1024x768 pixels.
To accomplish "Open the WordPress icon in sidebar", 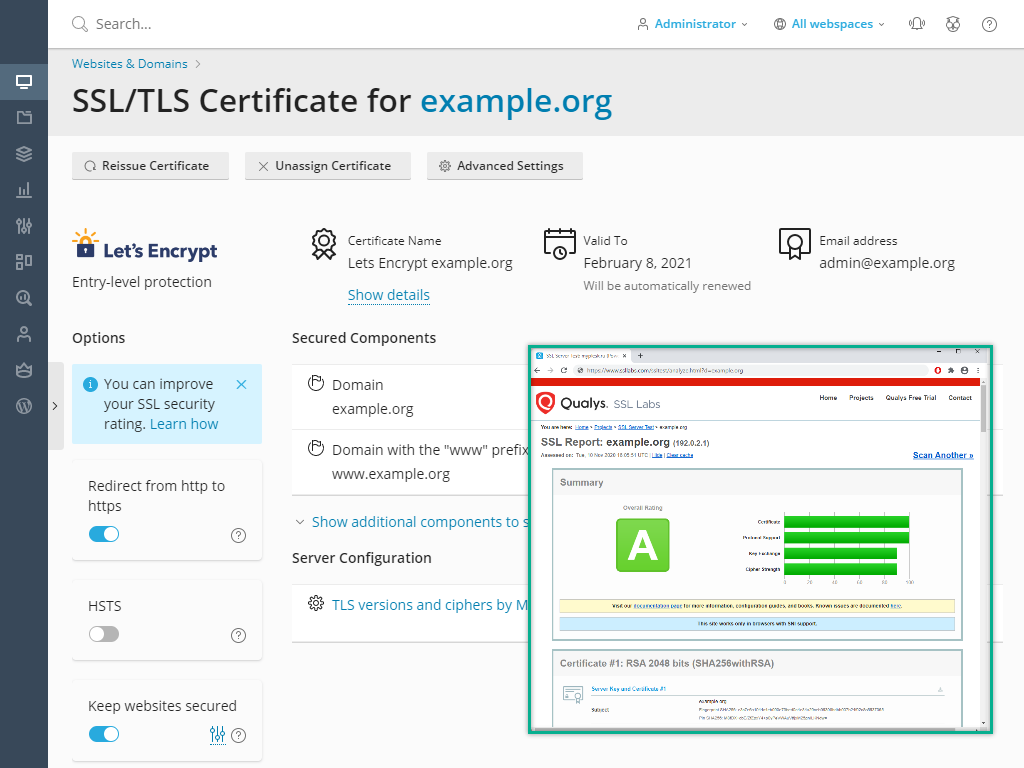I will click(24, 406).
